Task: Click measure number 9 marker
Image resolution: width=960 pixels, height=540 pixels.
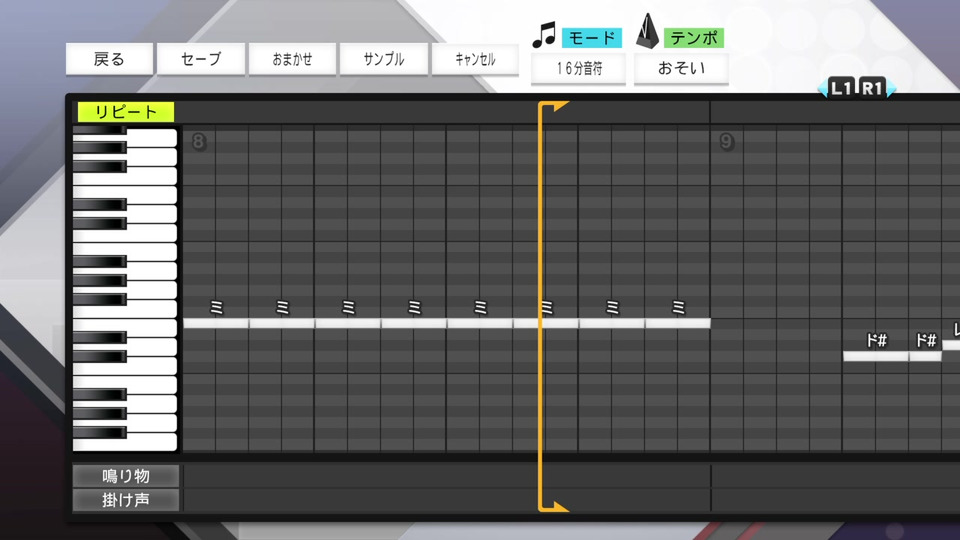Action: (726, 141)
